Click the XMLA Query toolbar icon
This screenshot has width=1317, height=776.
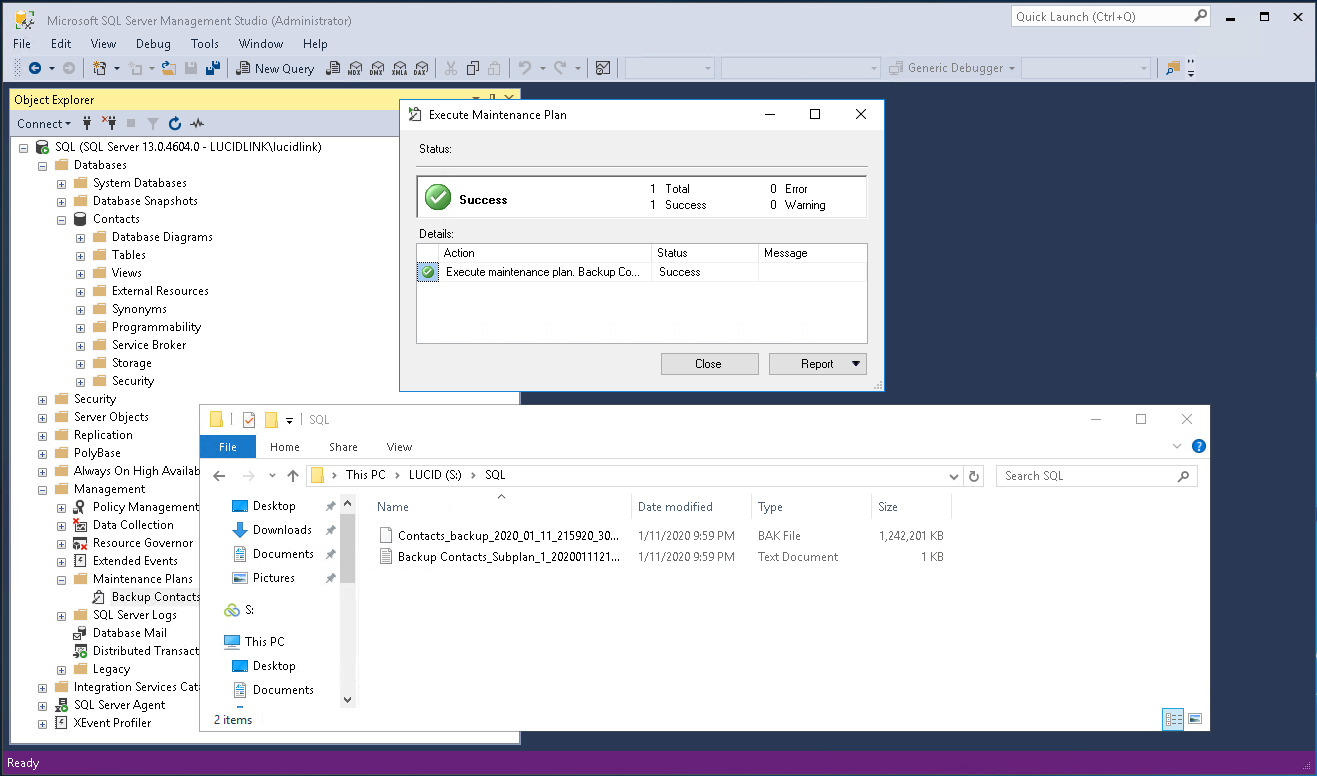(x=399, y=68)
